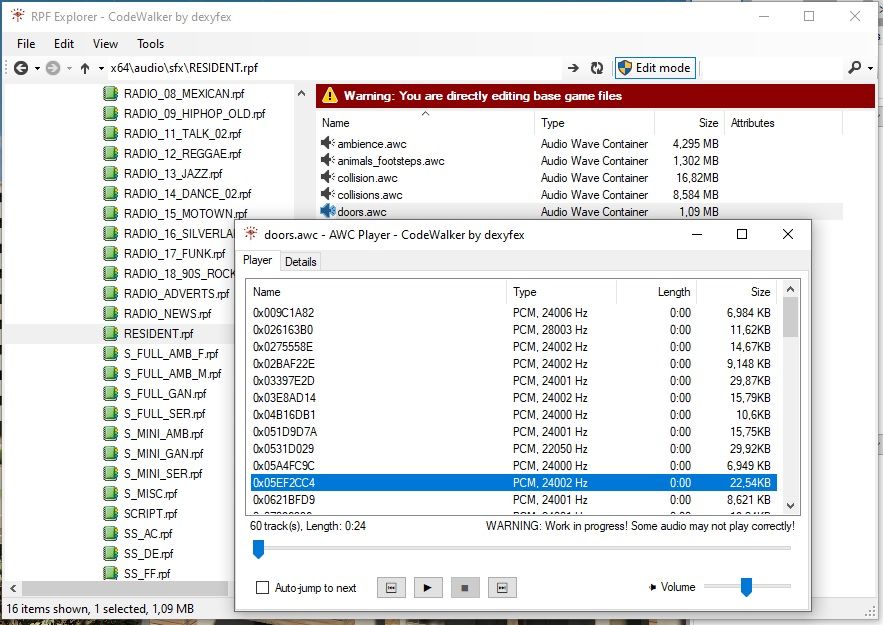Select SS_DE.rpf in the tree

149,553
